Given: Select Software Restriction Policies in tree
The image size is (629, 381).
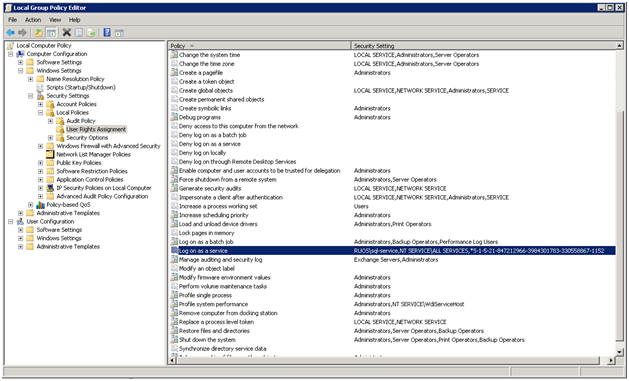Looking at the screenshot, I should tap(92, 171).
